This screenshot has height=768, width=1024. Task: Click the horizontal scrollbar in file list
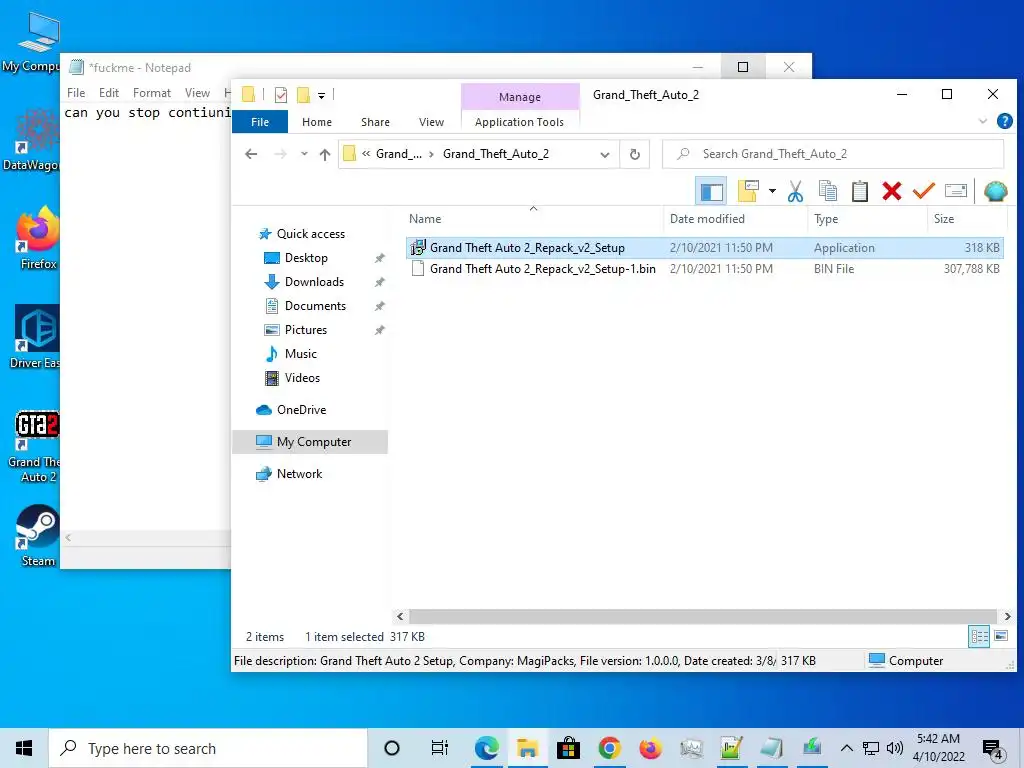click(x=703, y=616)
